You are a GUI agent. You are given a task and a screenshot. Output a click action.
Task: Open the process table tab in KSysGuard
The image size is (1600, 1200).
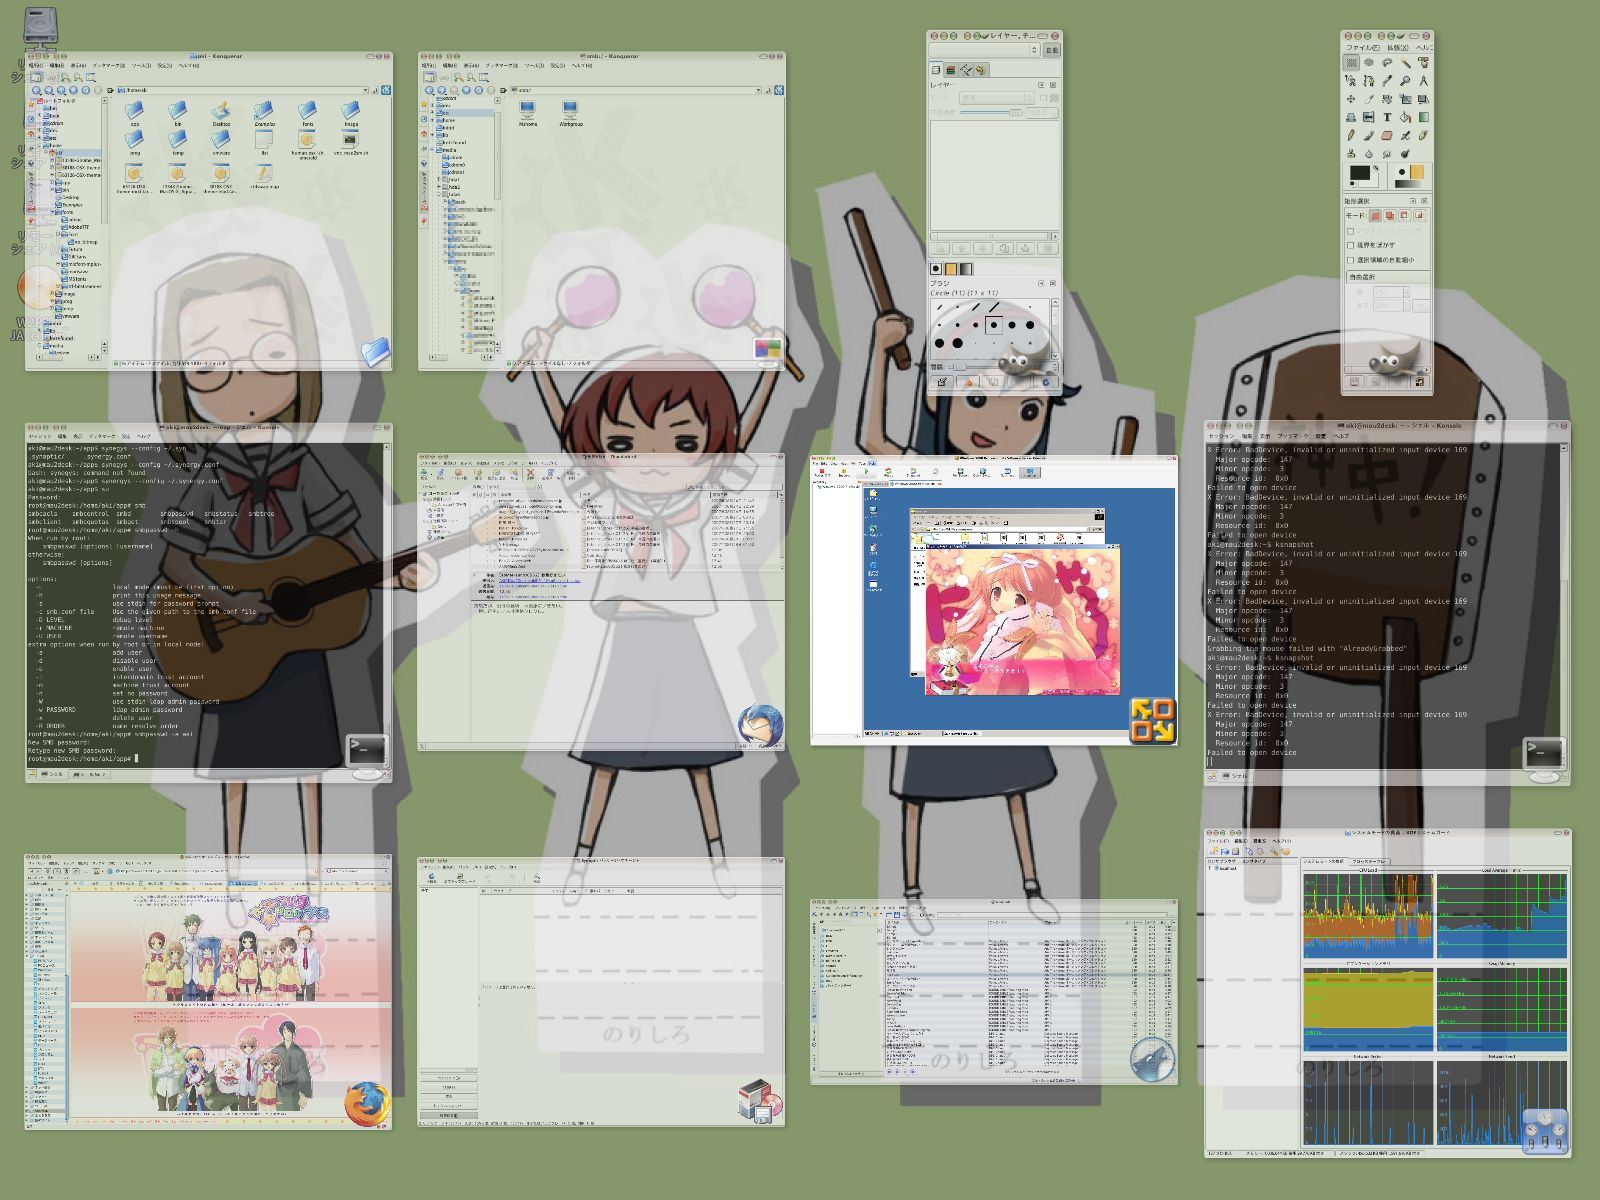[1369, 862]
